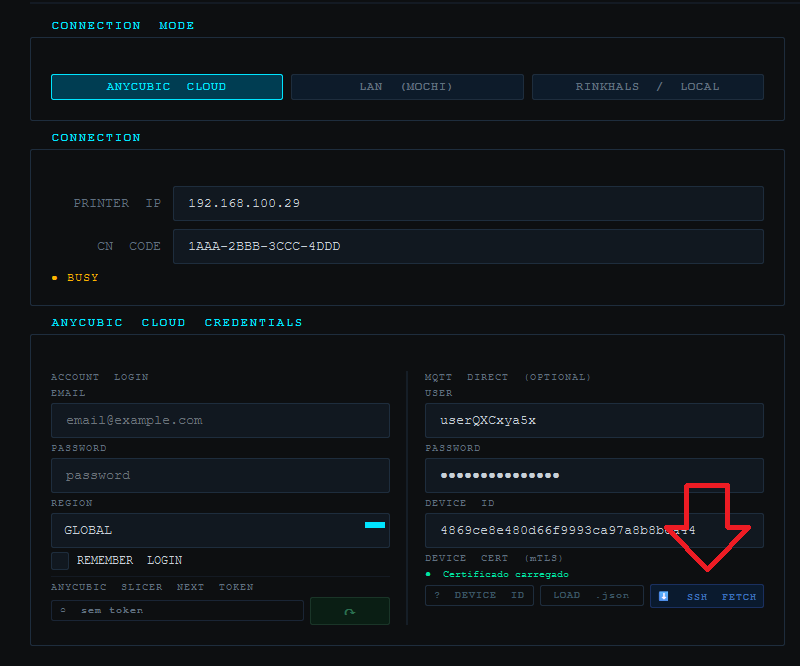The width and height of the screenshot is (800, 666).
Task: Focus the MQTT User field
Action: (x=594, y=420)
